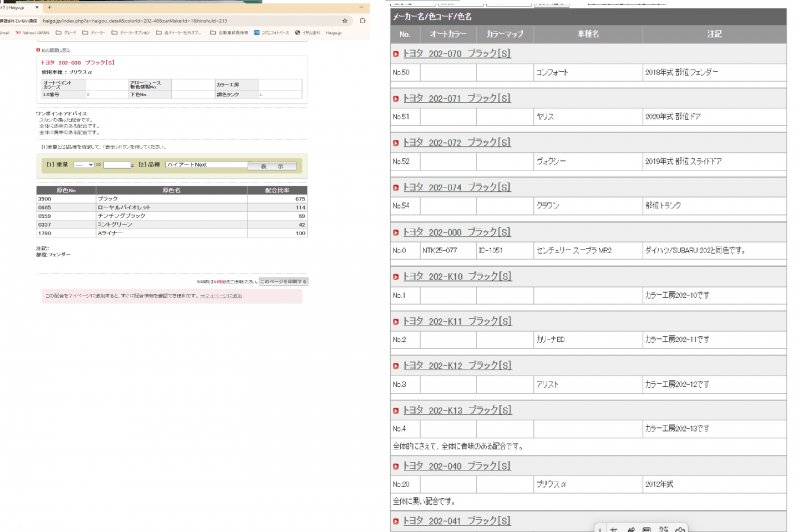
Task: Open トヨタ 202-070 ブラック[S] link
Action: (x=457, y=54)
